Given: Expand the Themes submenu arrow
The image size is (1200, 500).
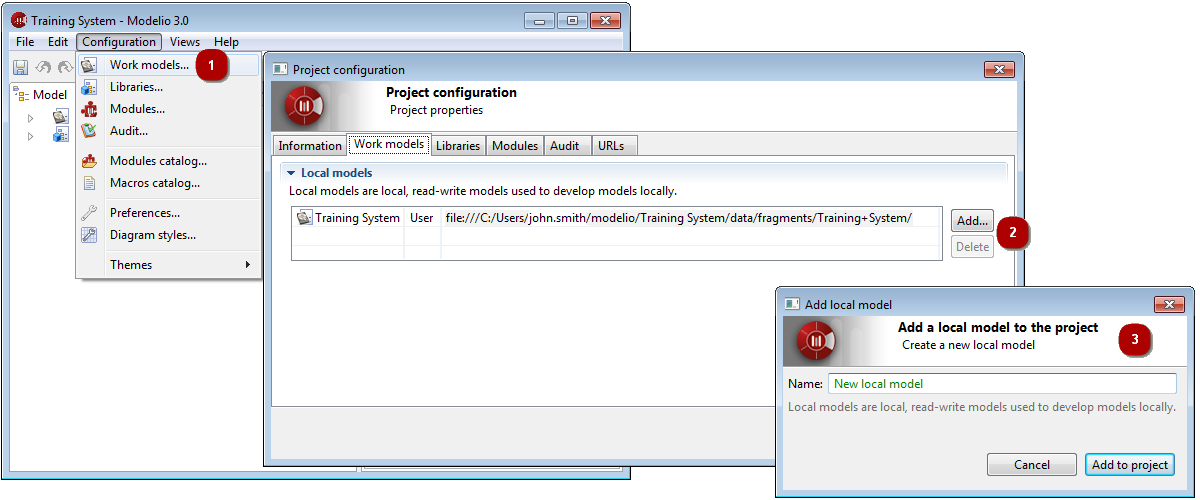Looking at the screenshot, I should [247, 265].
